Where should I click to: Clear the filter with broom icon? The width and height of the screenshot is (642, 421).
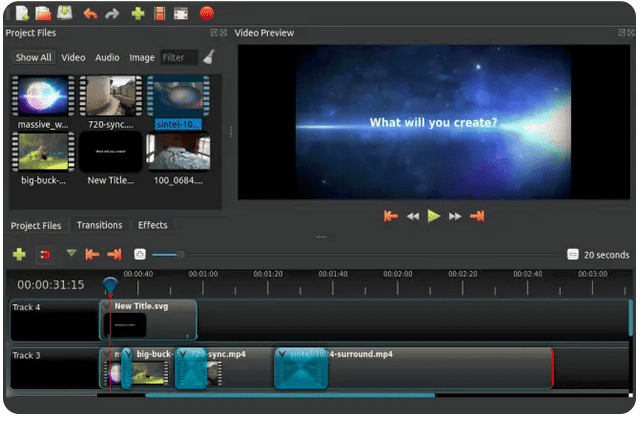tap(209, 57)
